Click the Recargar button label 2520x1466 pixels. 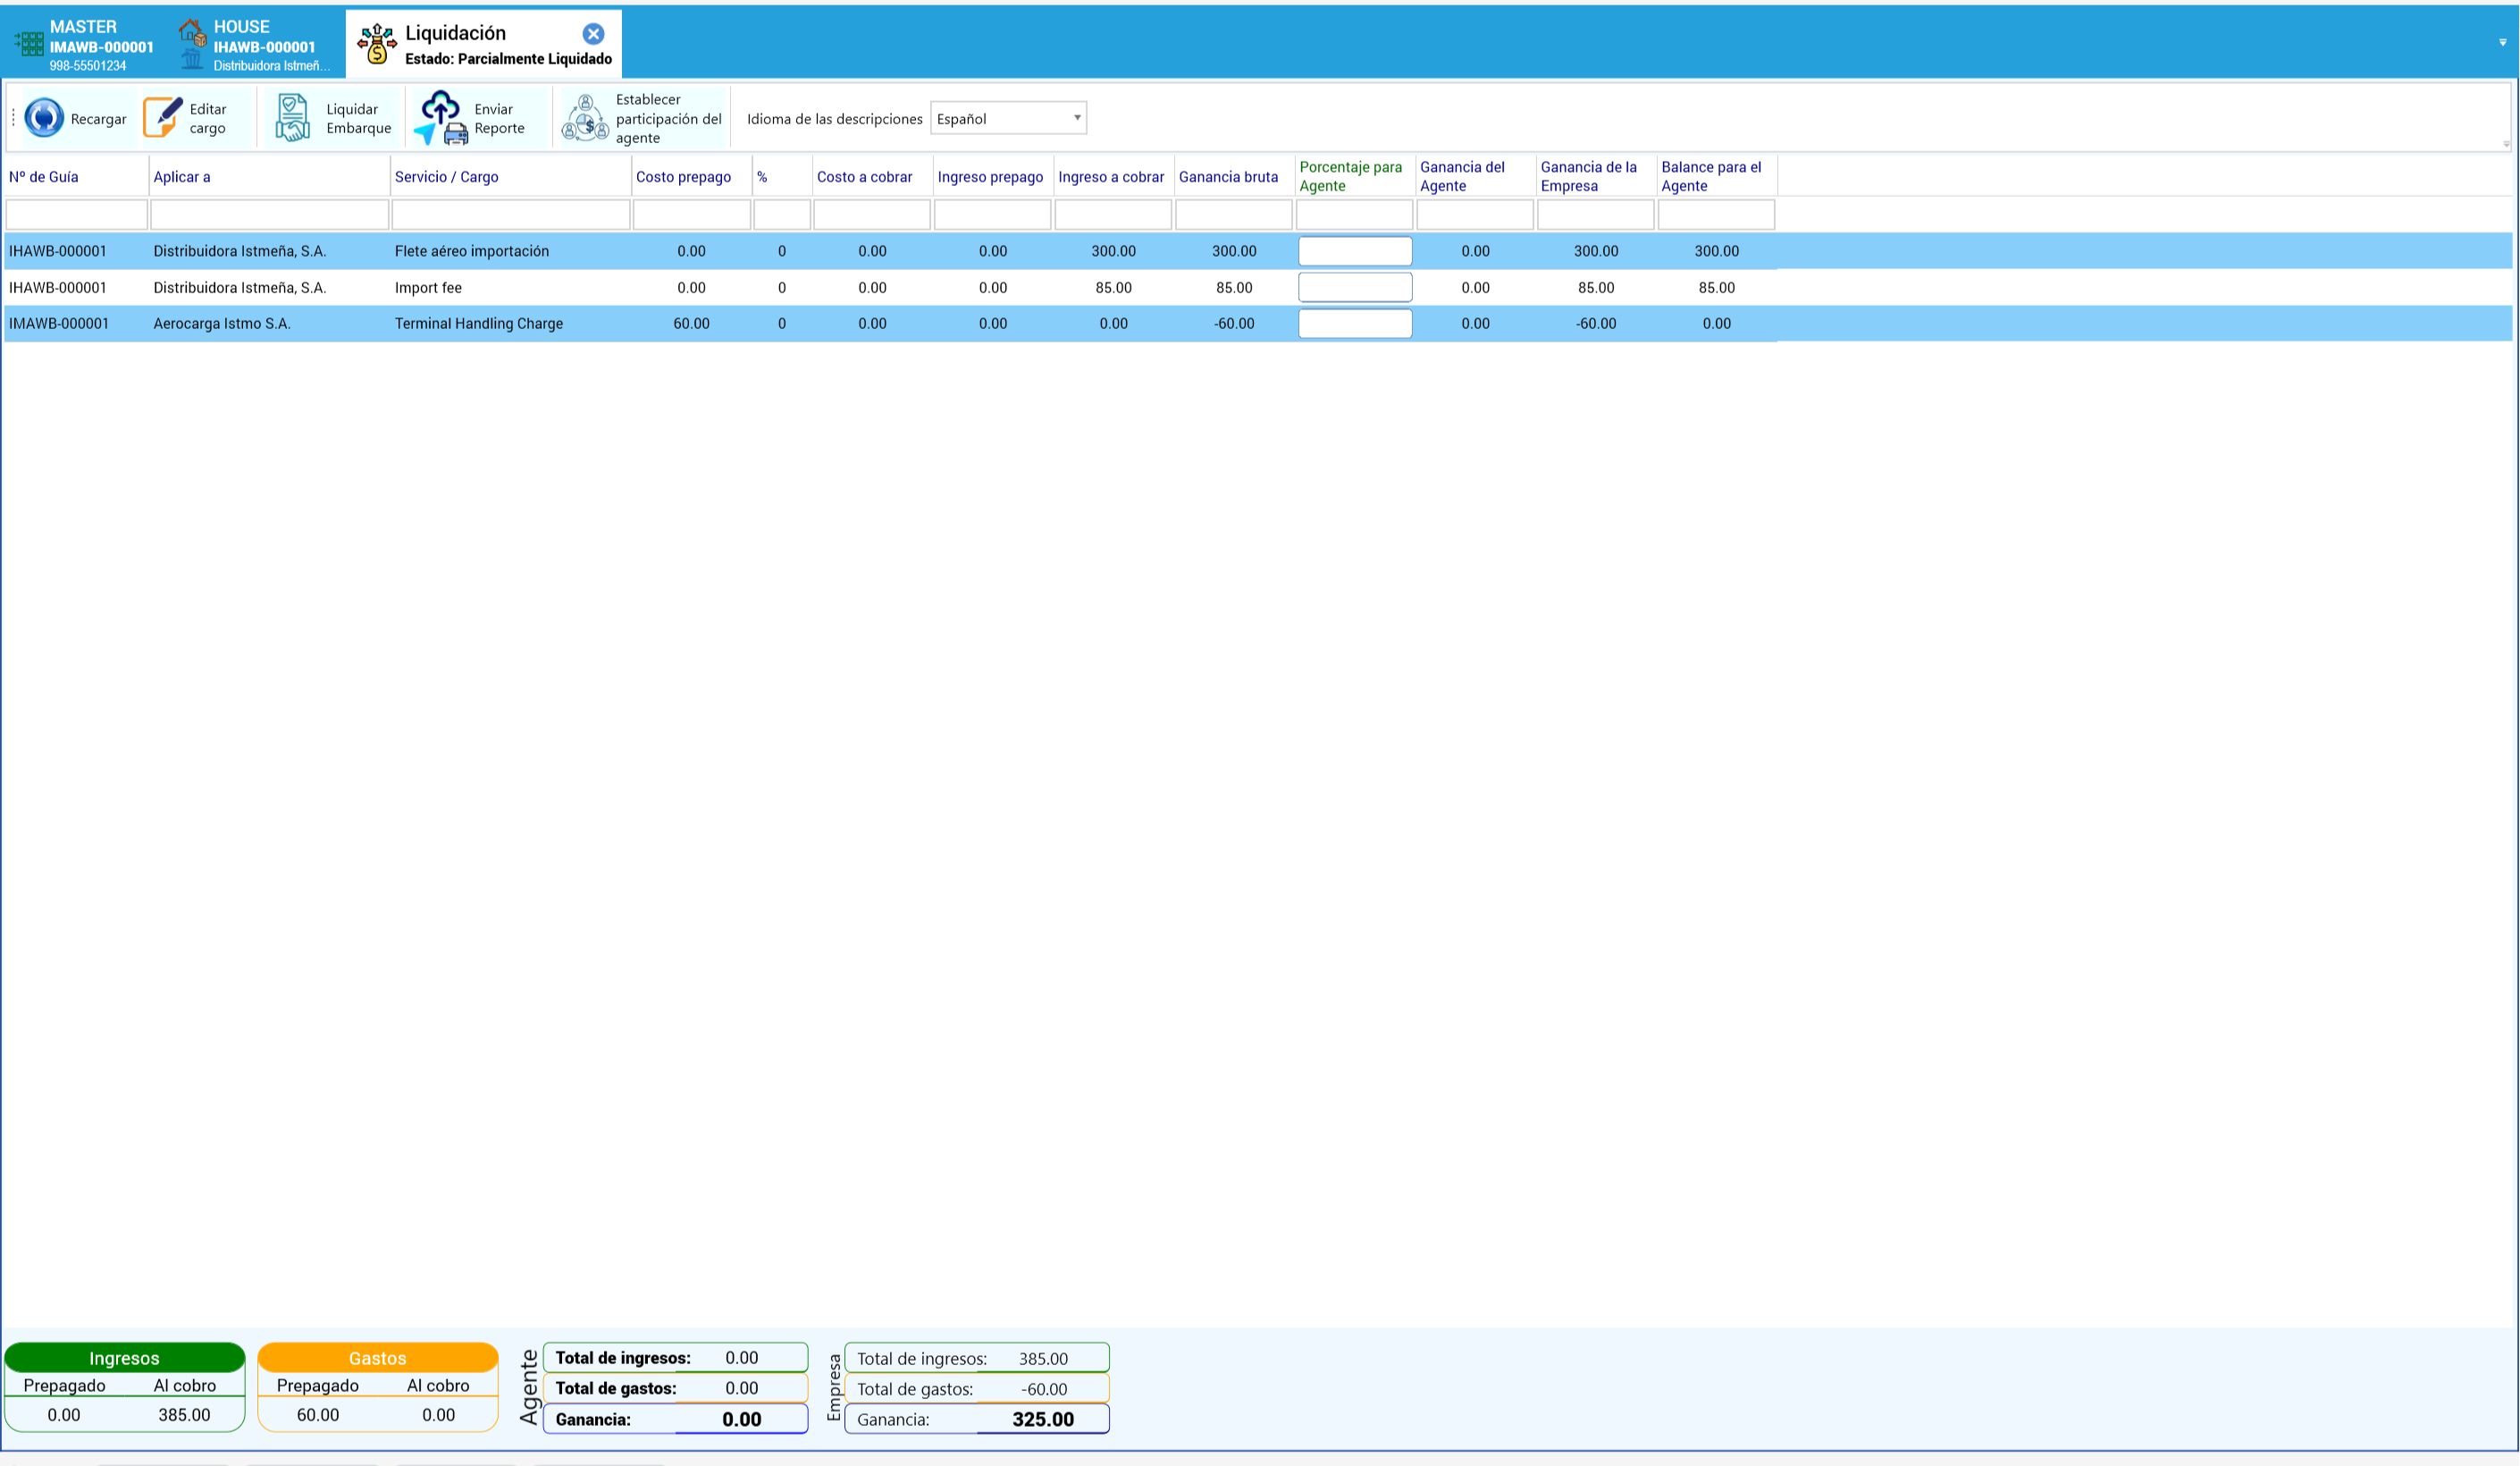[98, 119]
